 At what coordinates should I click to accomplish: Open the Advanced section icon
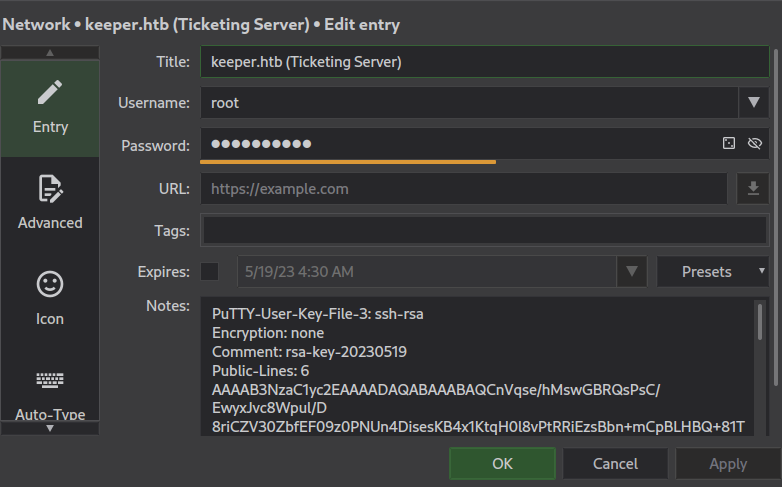(x=50, y=189)
